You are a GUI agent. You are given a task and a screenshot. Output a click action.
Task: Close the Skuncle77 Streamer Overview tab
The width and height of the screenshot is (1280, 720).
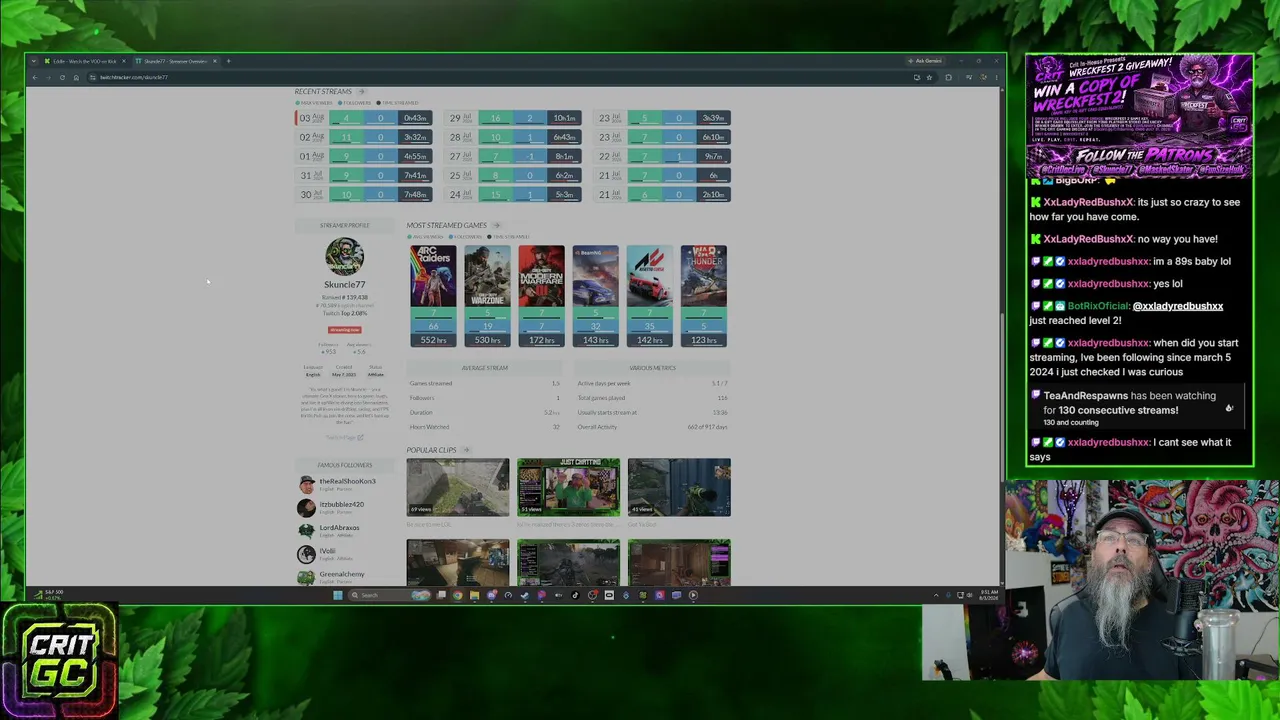pyautogui.click(x=214, y=61)
